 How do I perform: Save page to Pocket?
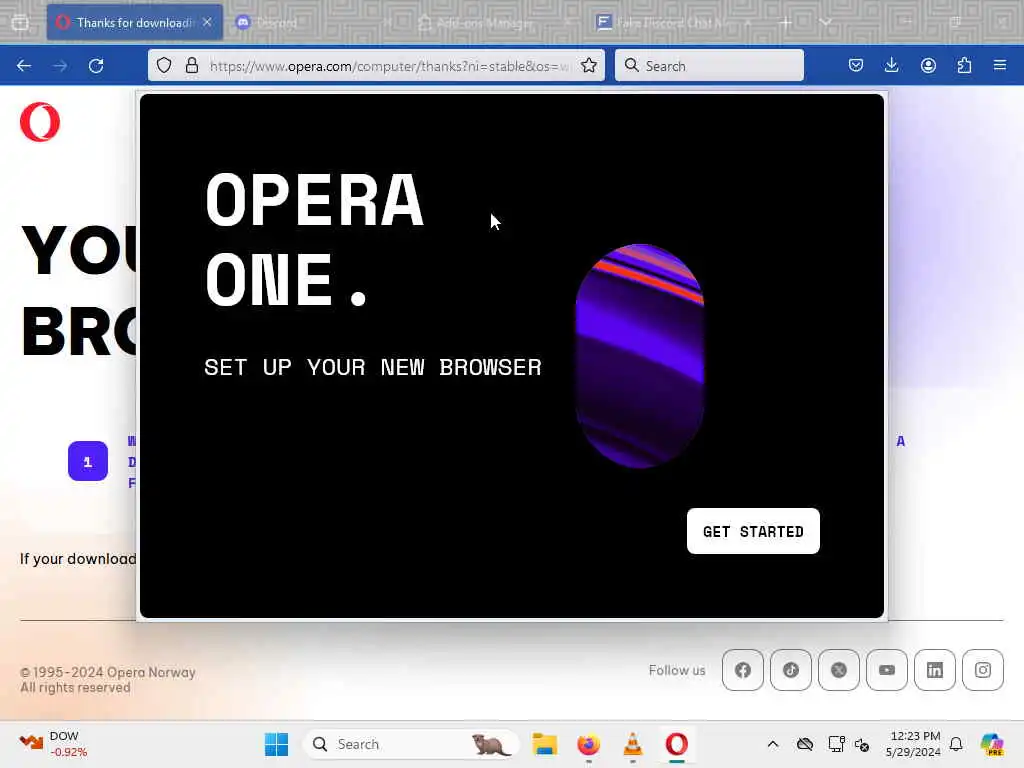click(856, 65)
